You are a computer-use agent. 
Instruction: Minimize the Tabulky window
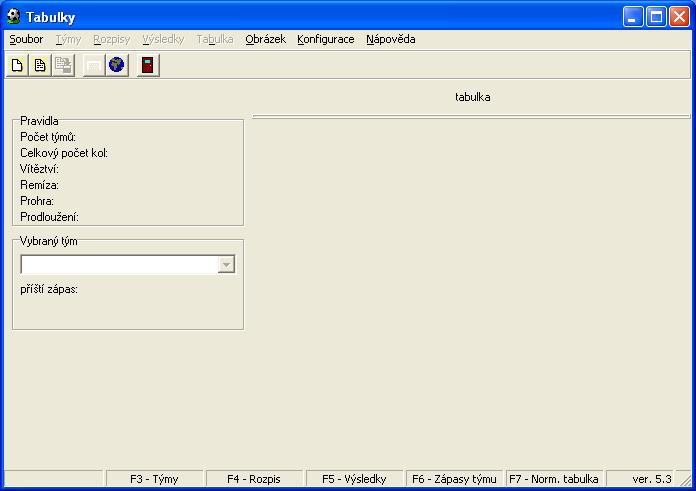[x=633, y=17]
